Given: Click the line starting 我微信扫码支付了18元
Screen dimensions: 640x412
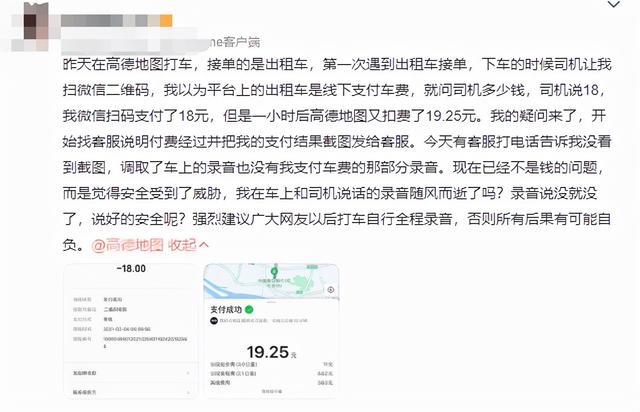Looking at the screenshot, I should click(334, 116).
